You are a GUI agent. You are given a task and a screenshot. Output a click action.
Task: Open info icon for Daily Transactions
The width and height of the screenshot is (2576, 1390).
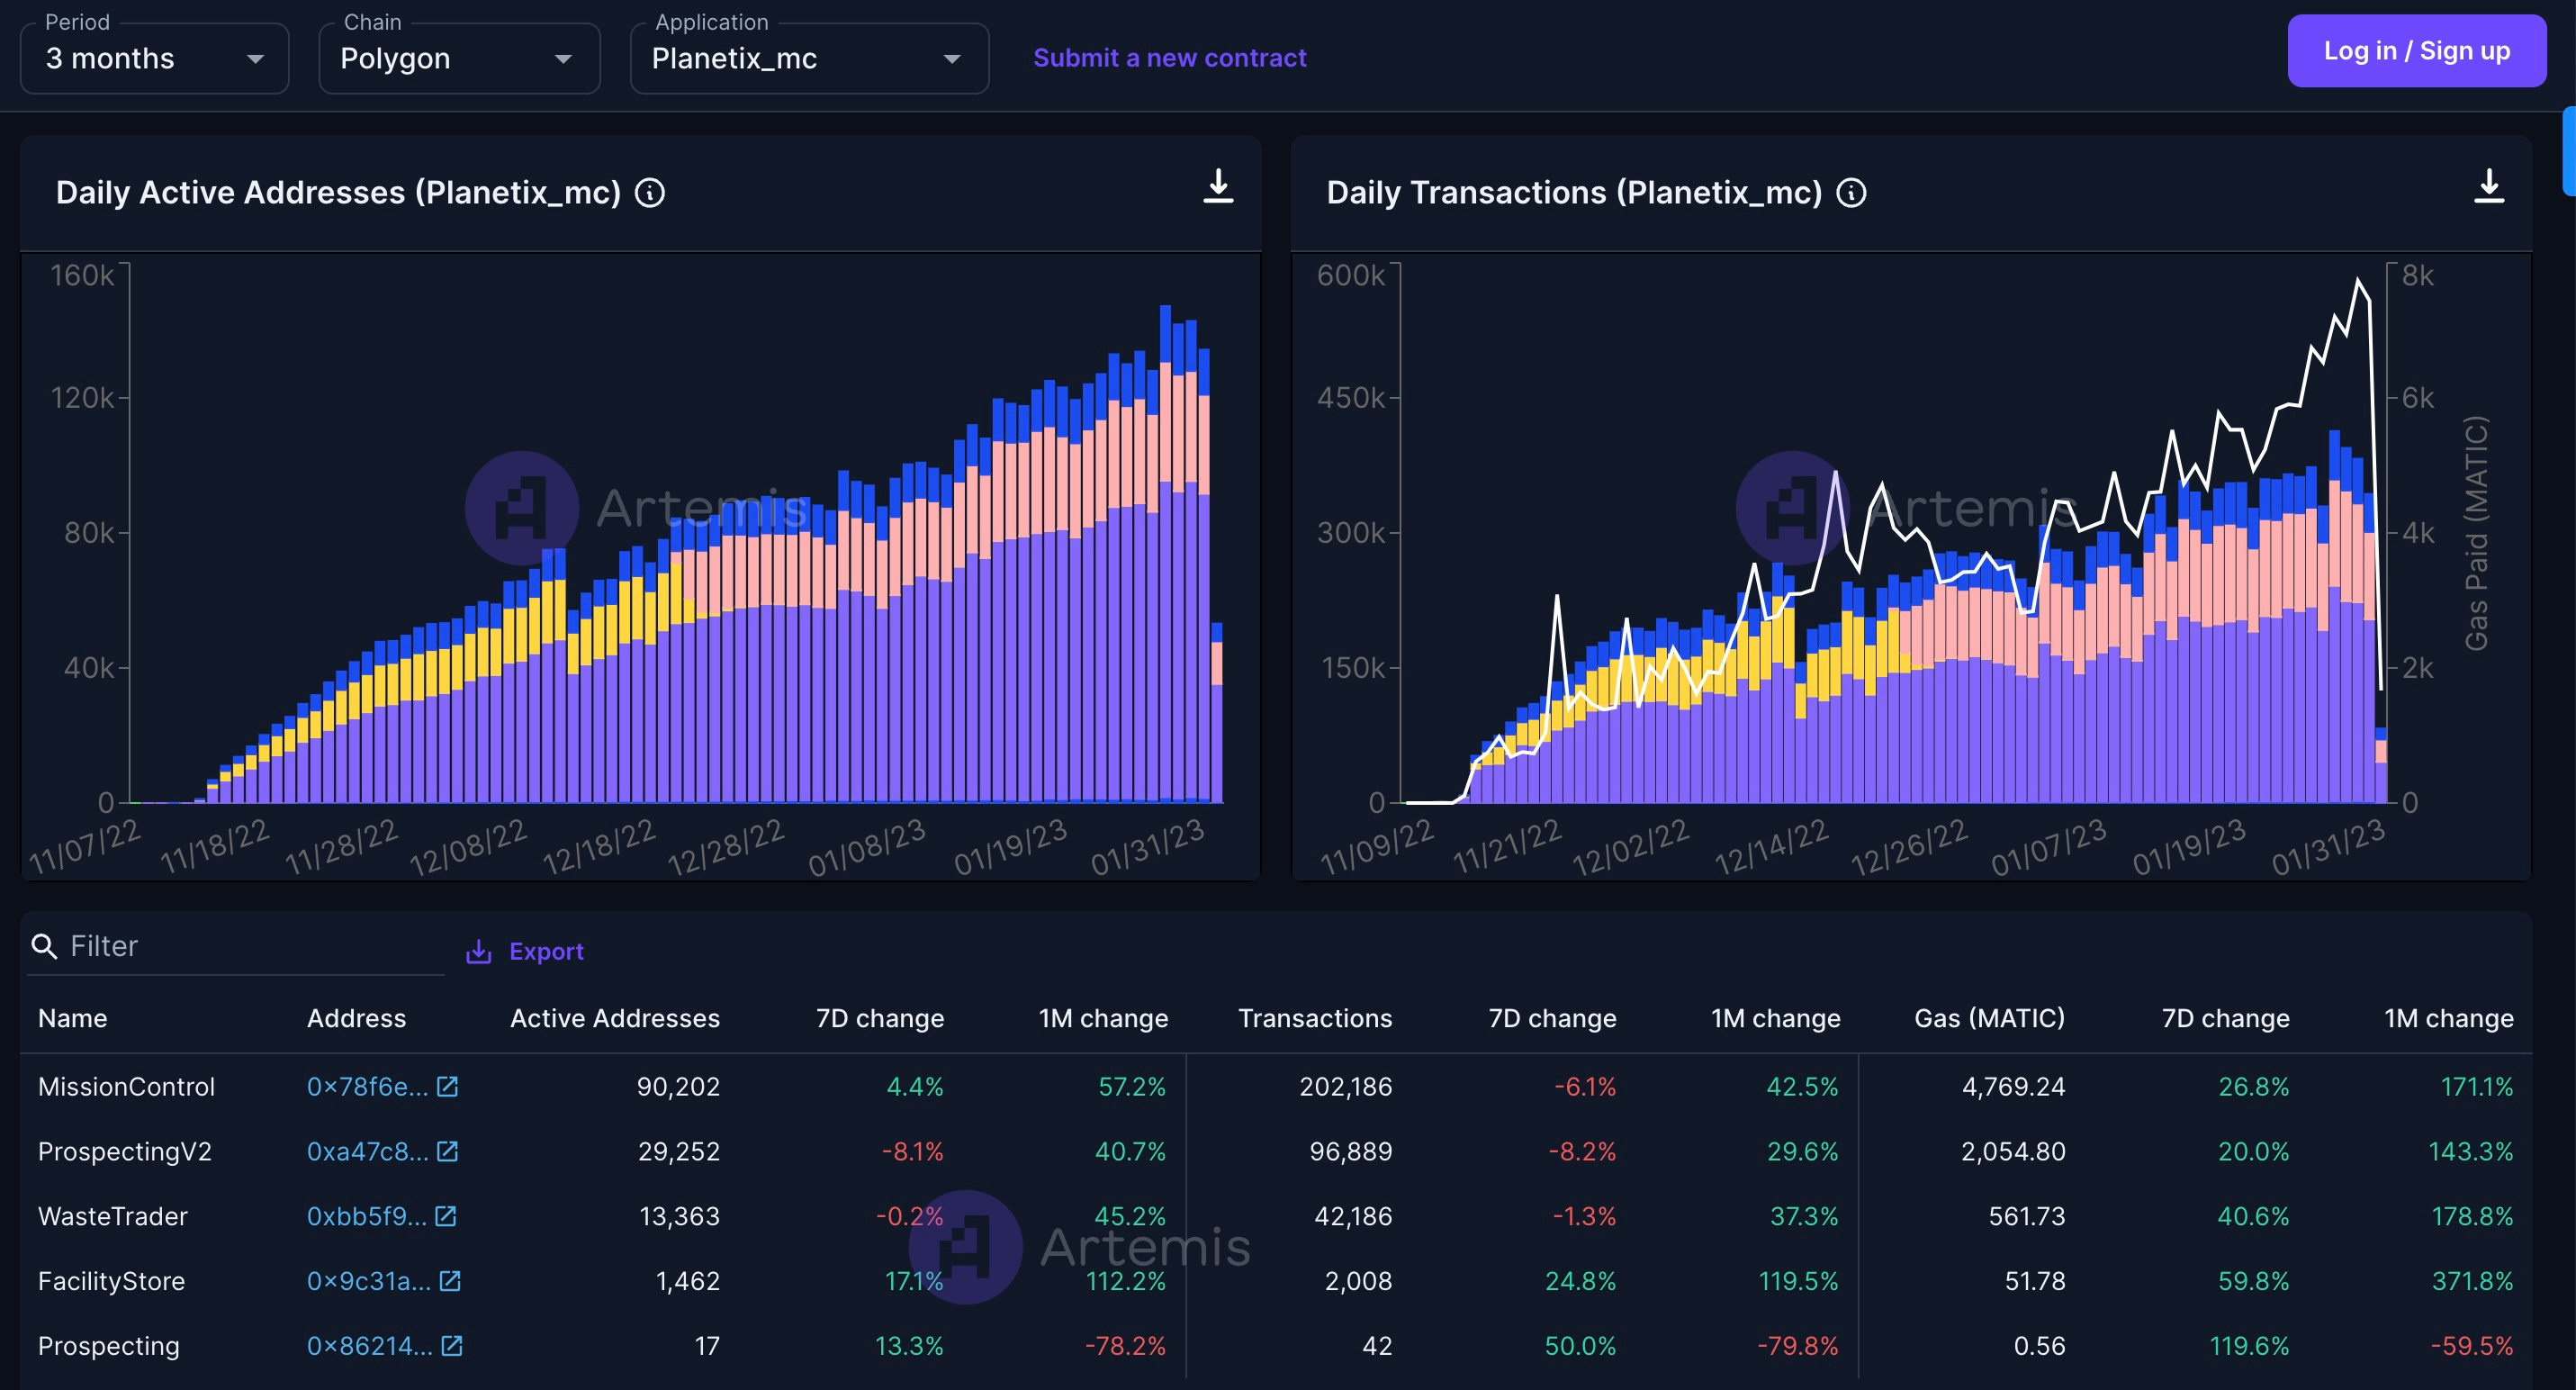pos(1851,192)
